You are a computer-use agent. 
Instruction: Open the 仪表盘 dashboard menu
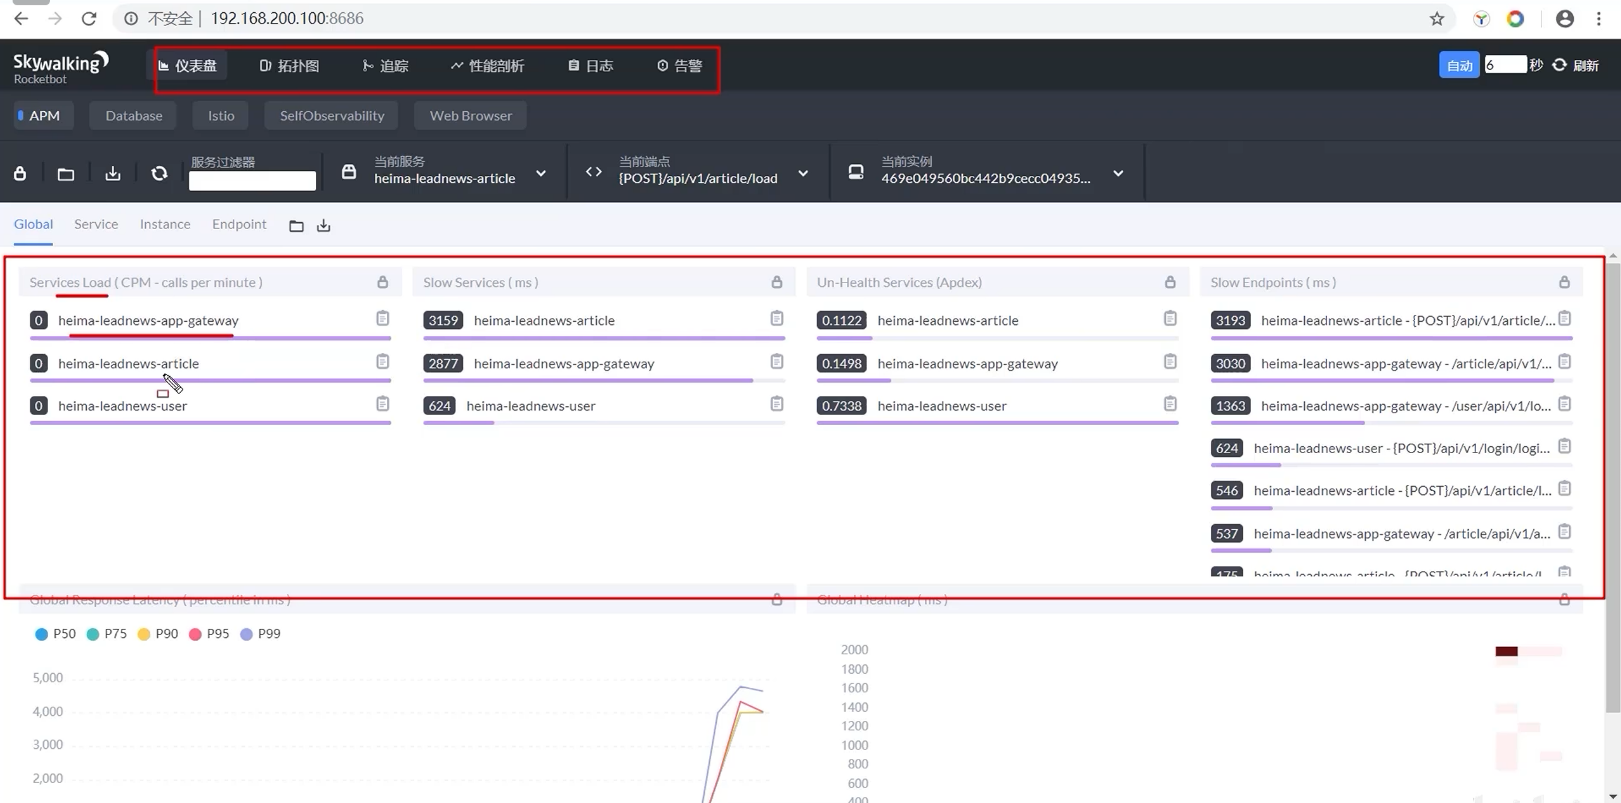coord(188,66)
